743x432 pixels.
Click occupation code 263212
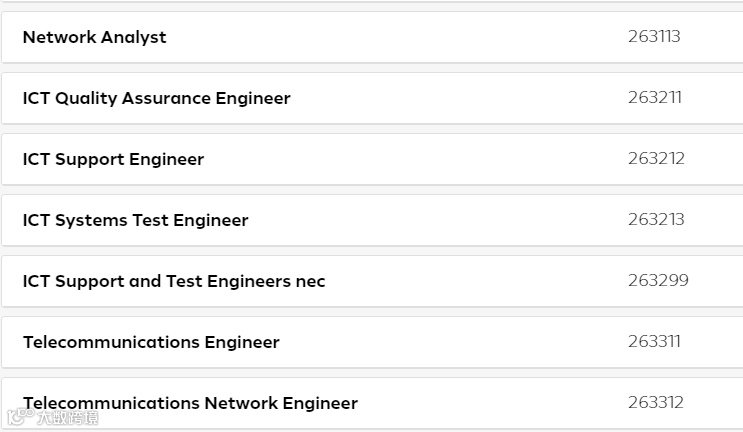tap(656, 159)
